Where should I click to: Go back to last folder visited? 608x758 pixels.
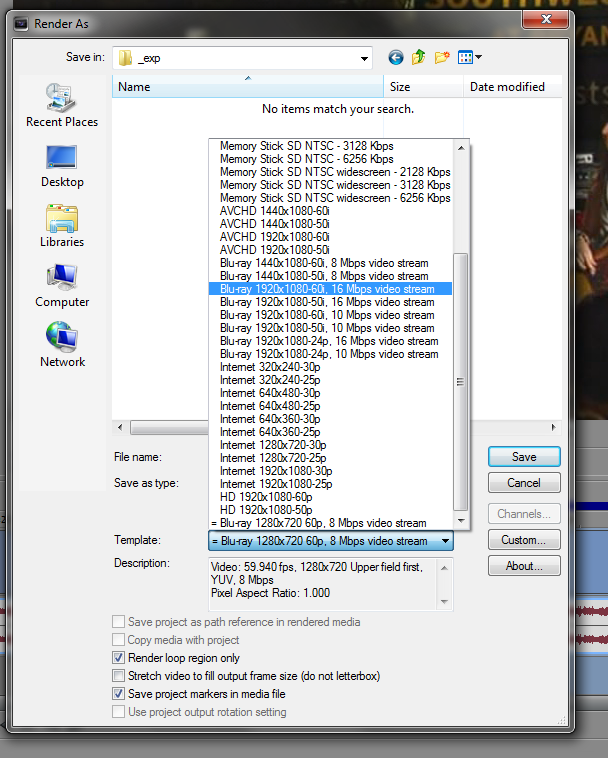(x=395, y=58)
